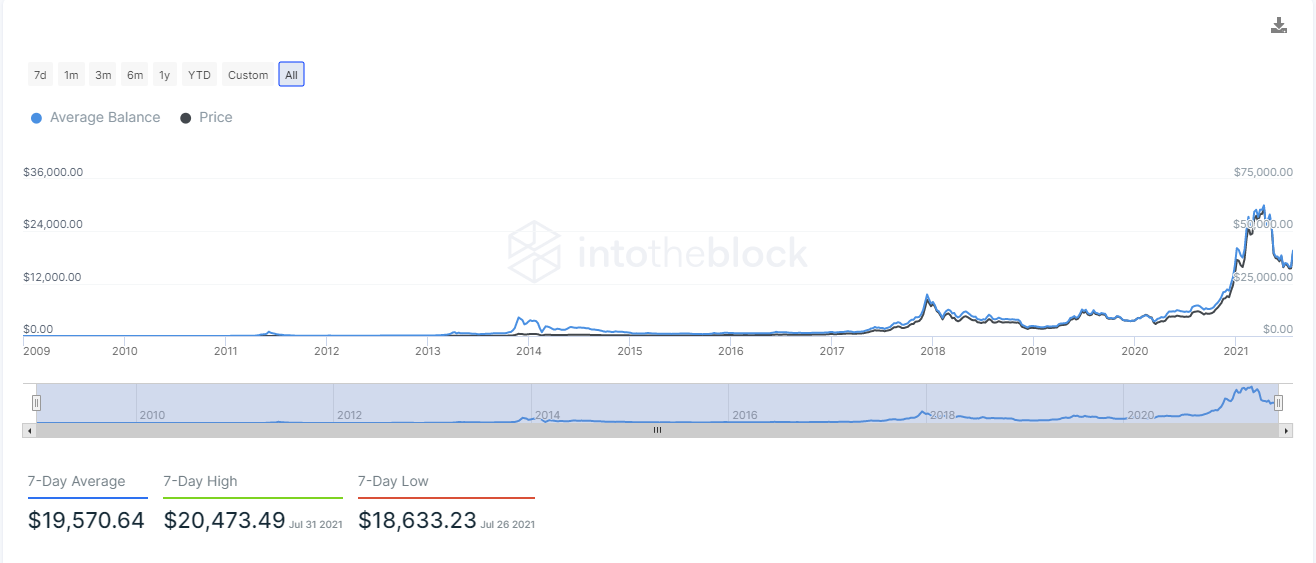Select the YTD range option
The height and width of the screenshot is (563, 1316).
click(200, 75)
